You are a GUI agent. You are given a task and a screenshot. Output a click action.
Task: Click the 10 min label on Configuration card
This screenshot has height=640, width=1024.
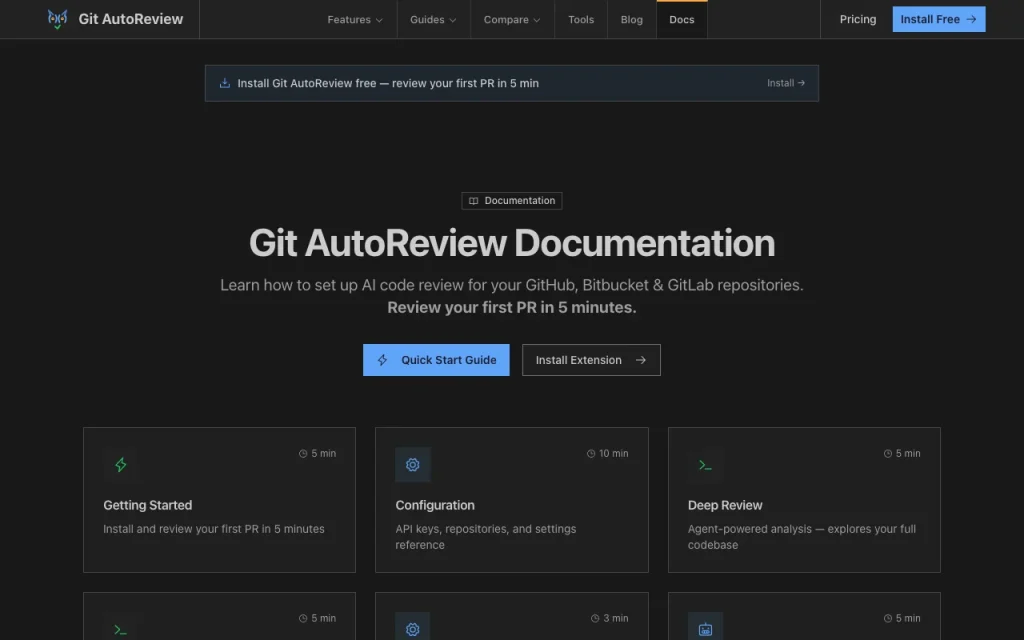(x=613, y=453)
